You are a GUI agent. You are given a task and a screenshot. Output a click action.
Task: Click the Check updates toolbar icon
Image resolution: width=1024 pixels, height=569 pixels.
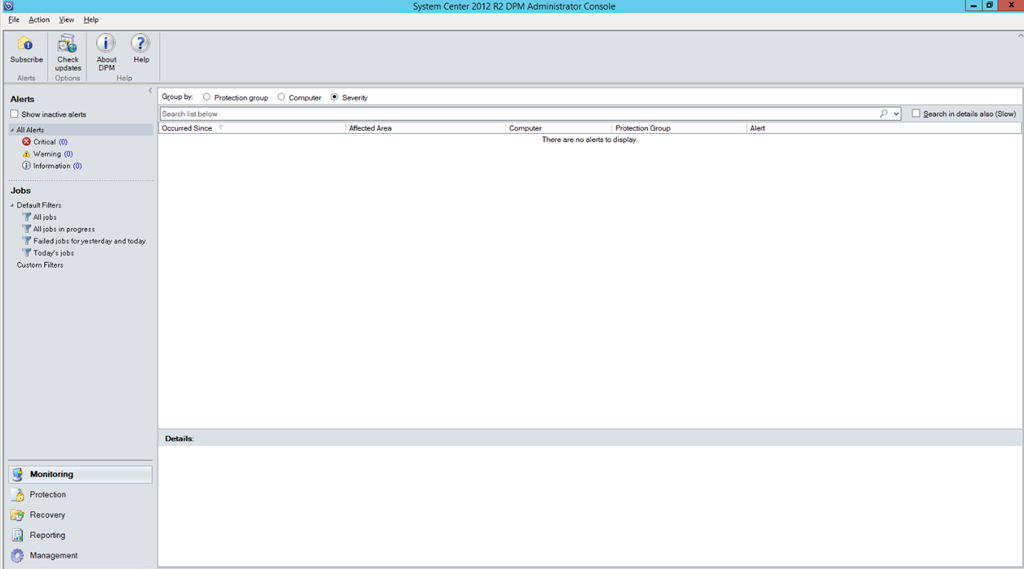[x=68, y=45]
